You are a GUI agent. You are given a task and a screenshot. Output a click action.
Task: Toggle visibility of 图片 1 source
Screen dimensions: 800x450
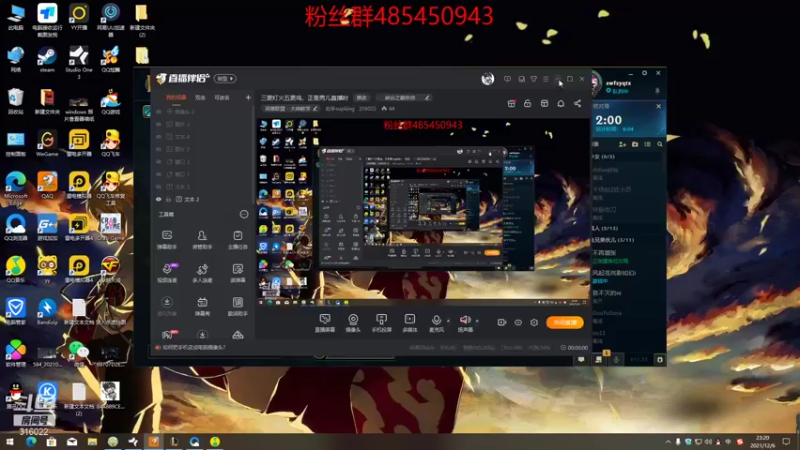[x=159, y=124]
